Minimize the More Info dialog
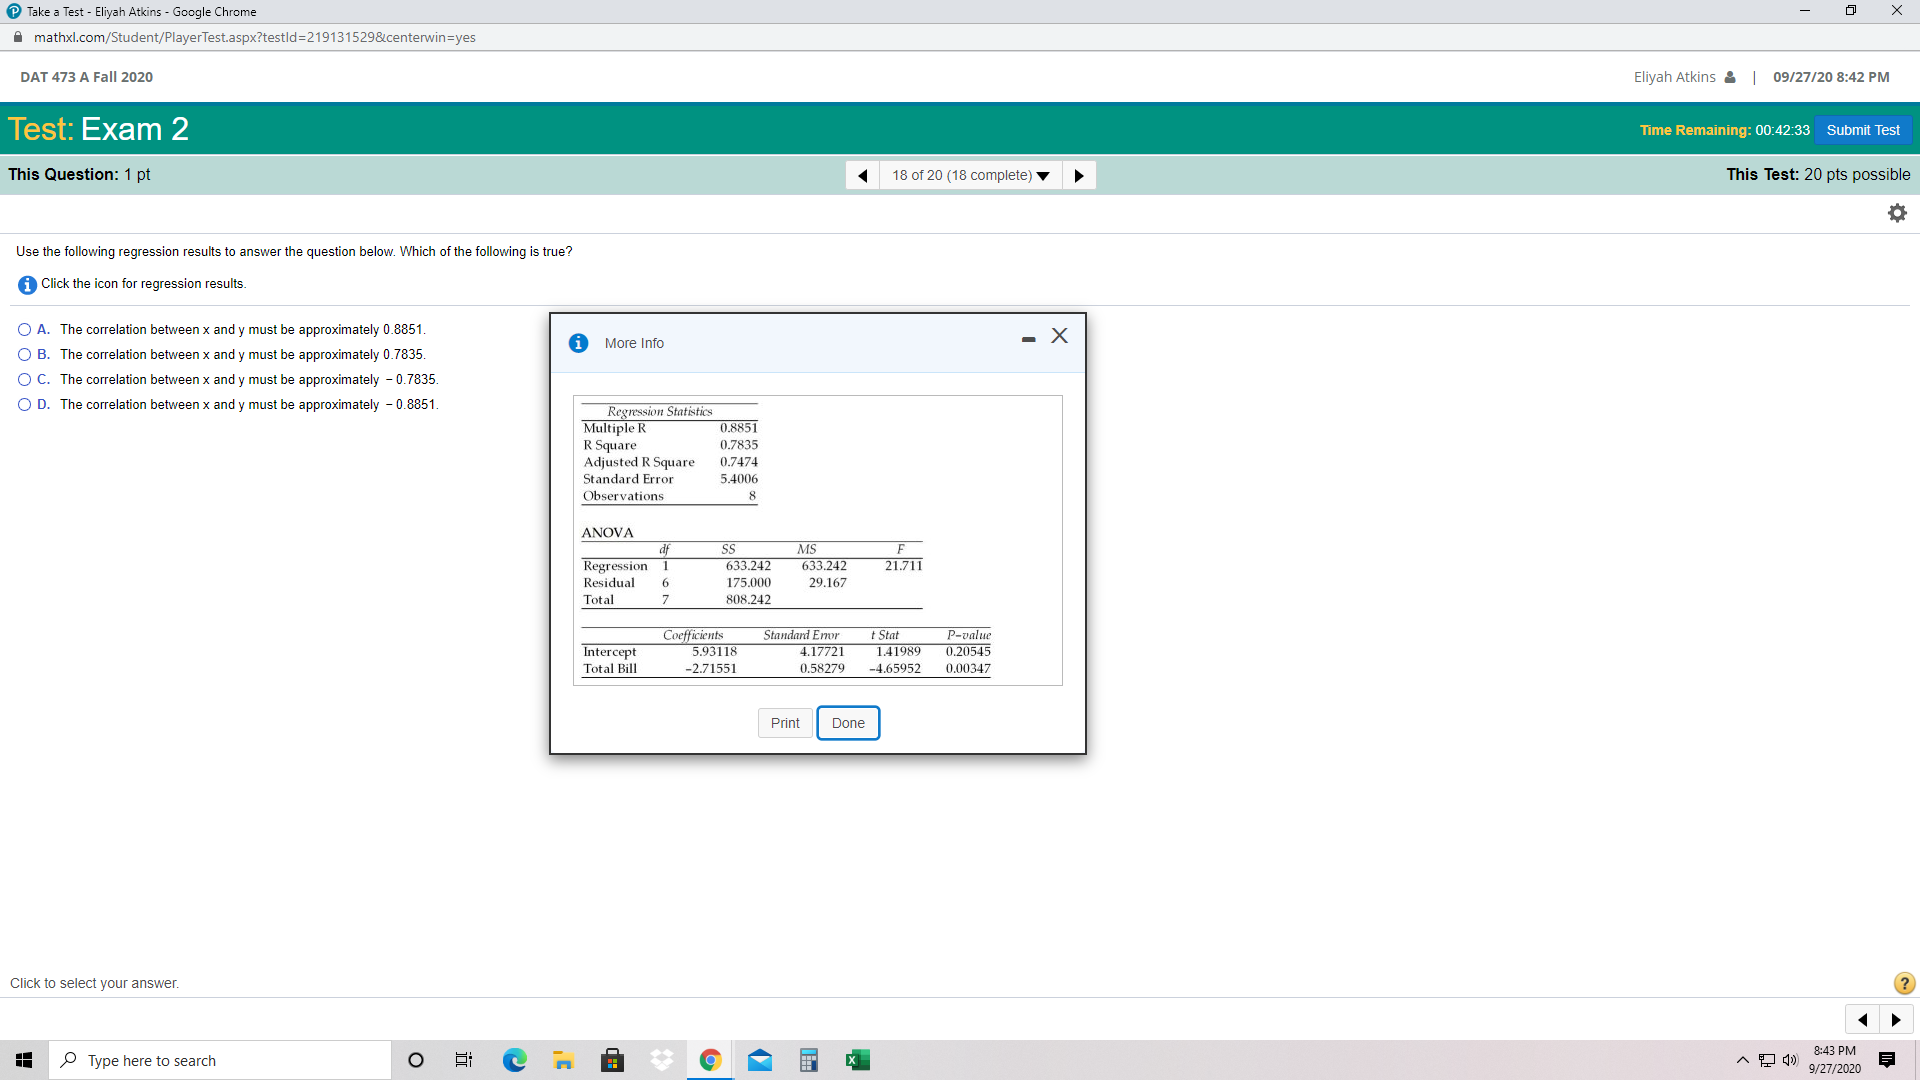1920x1080 pixels. tap(1028, 340)
